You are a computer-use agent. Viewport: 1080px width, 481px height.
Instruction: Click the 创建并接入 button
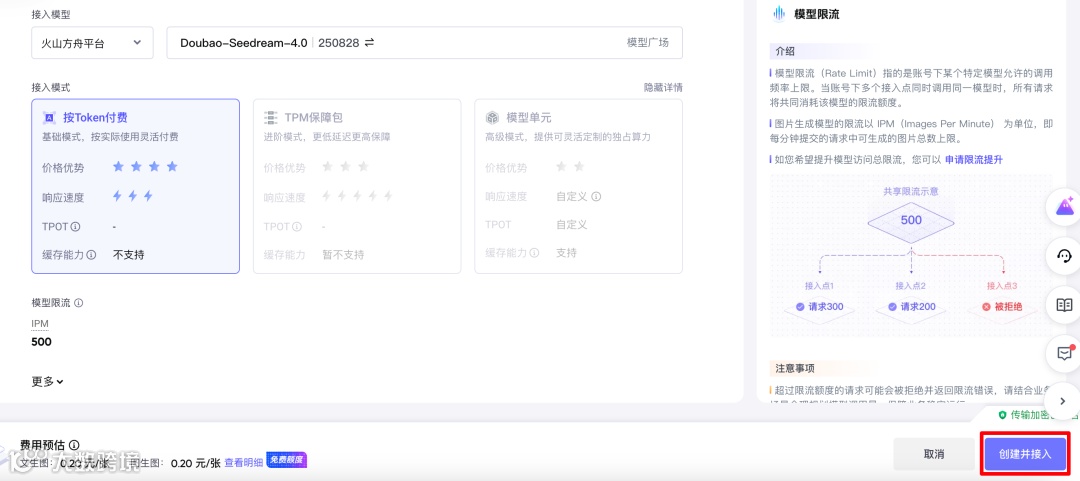pos(1025,454)
